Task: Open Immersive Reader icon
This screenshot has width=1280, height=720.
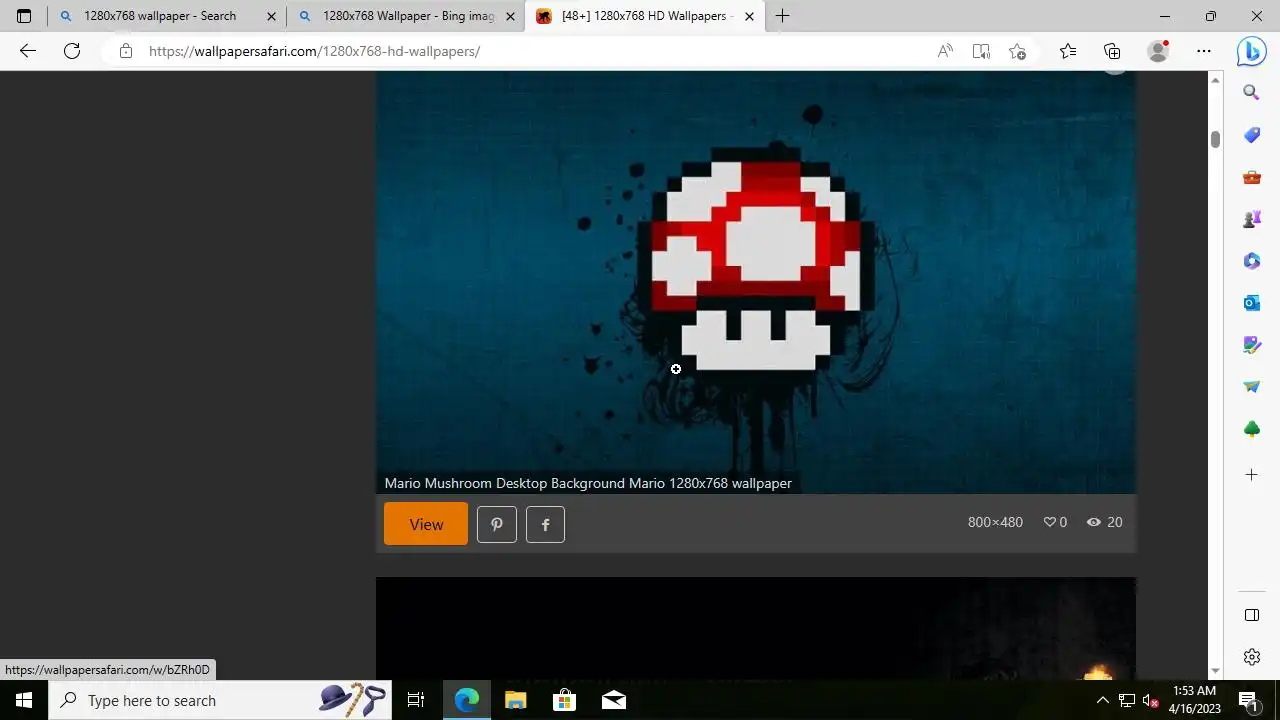Action: click(x=981, y=51)
